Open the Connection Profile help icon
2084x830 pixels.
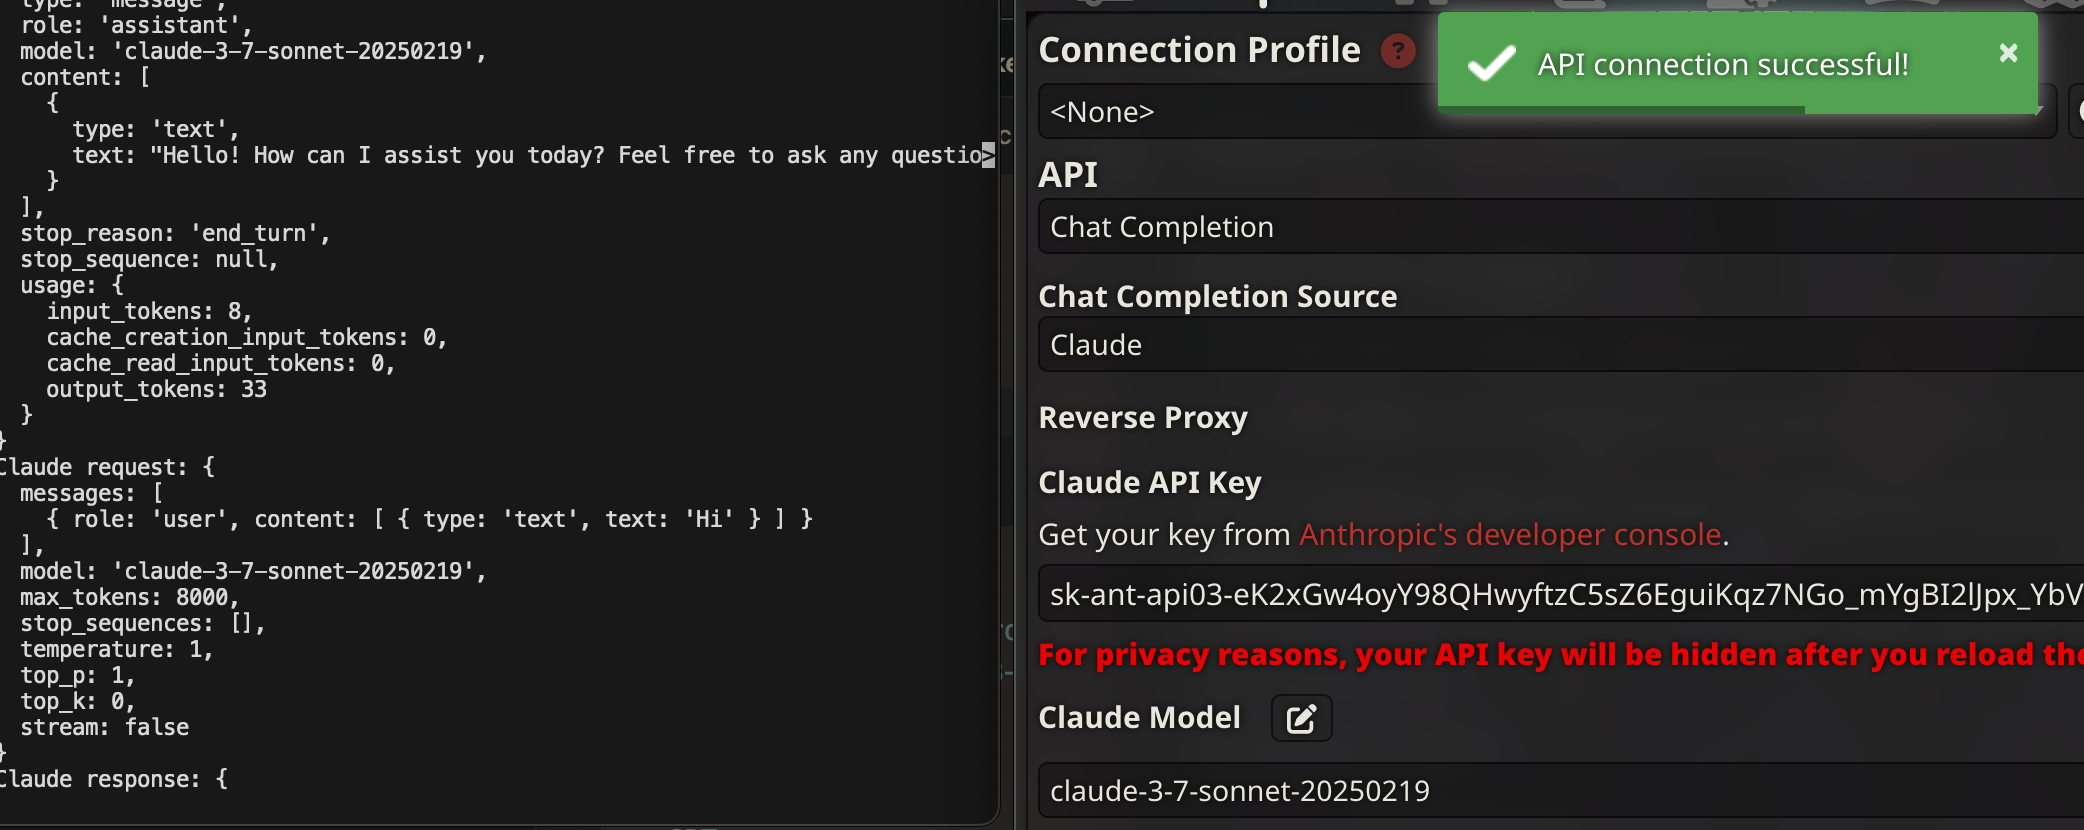(x=1398, y=50)
